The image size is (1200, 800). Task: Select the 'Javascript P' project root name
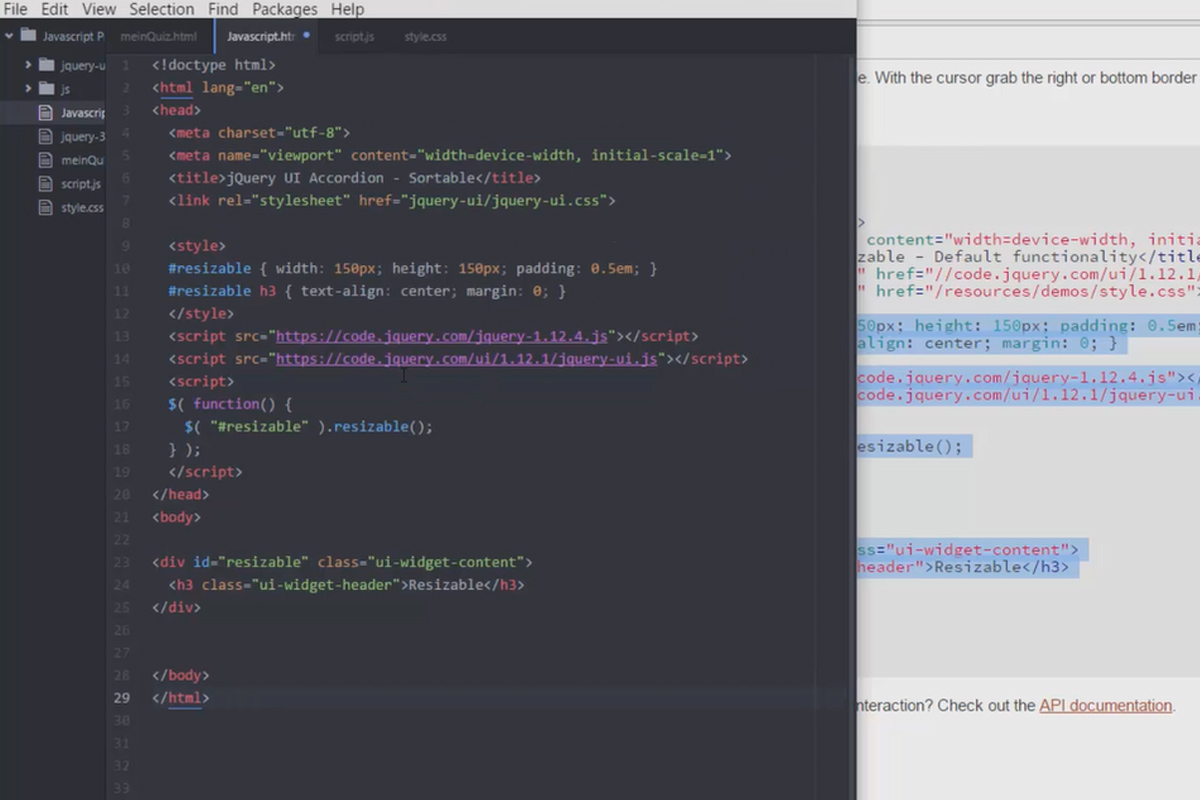pos(73,36)
